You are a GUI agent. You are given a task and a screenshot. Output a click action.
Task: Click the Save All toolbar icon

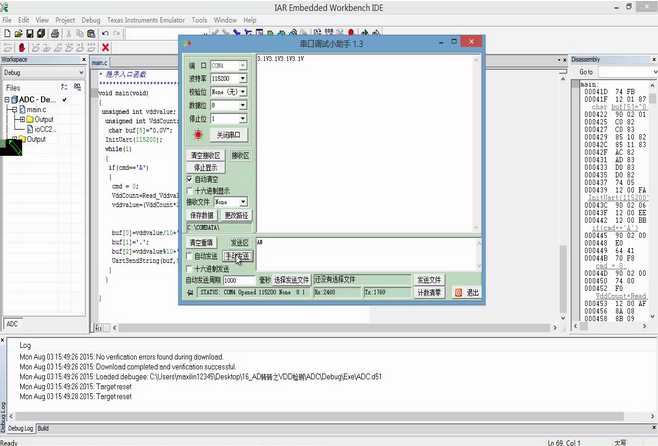41,34
